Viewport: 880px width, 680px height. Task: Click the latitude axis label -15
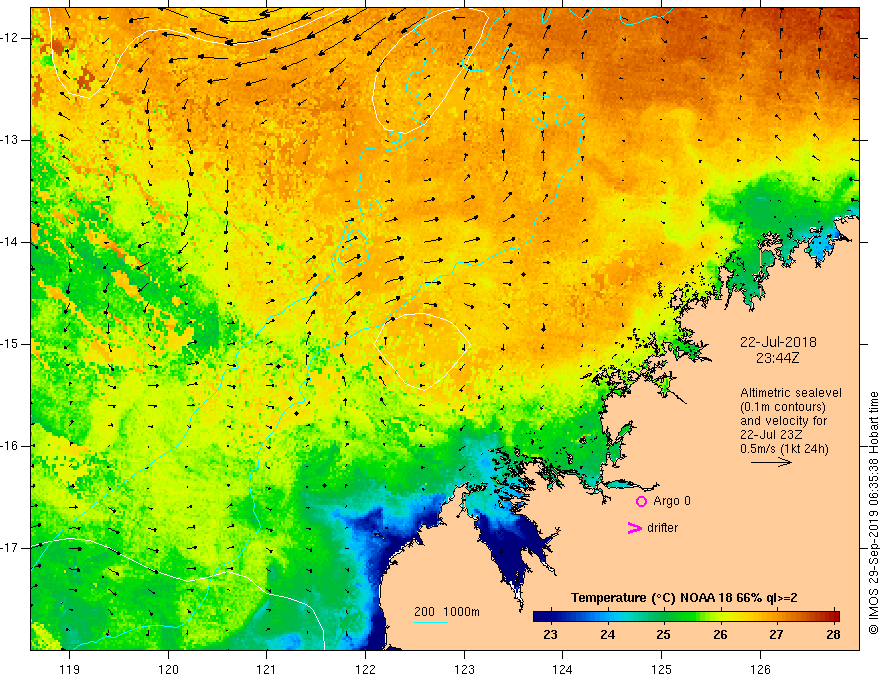click(10, 344)
